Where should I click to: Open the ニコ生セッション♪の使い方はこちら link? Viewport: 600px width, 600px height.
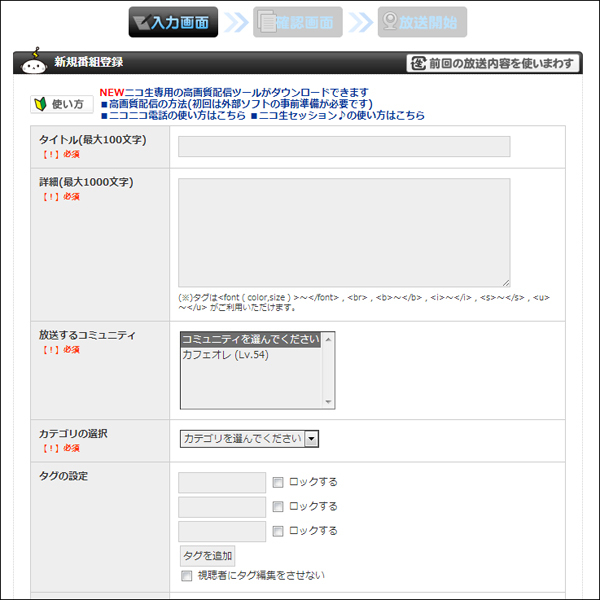[341, 116]
